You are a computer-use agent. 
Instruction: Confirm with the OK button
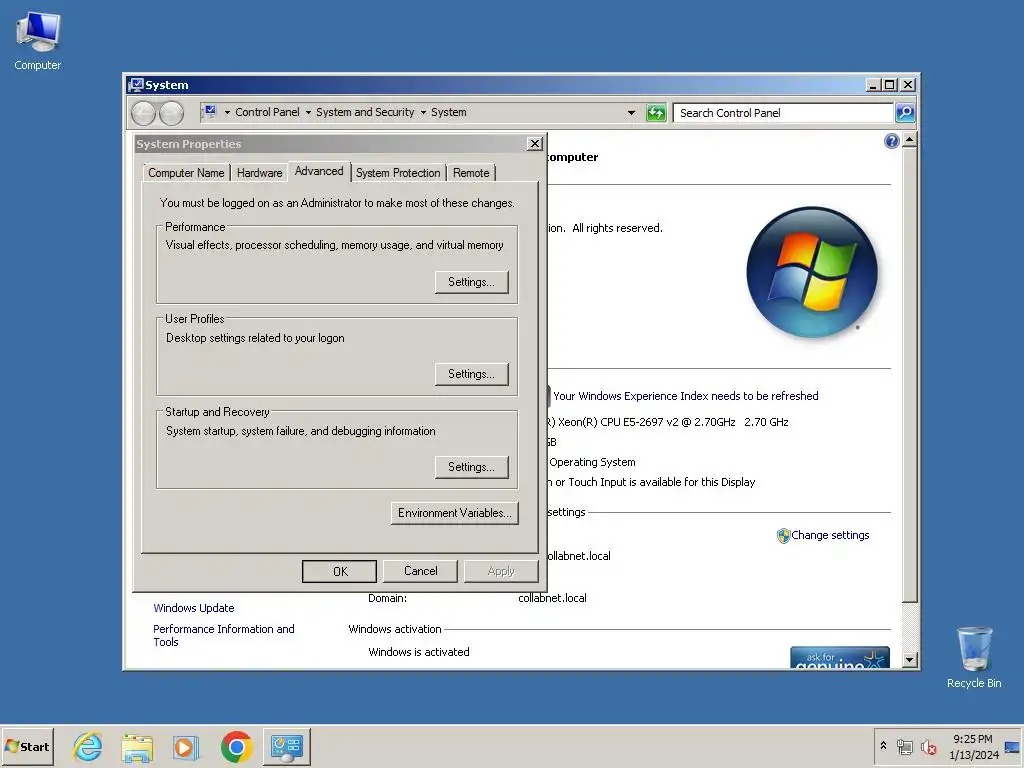tap(340, 571)
